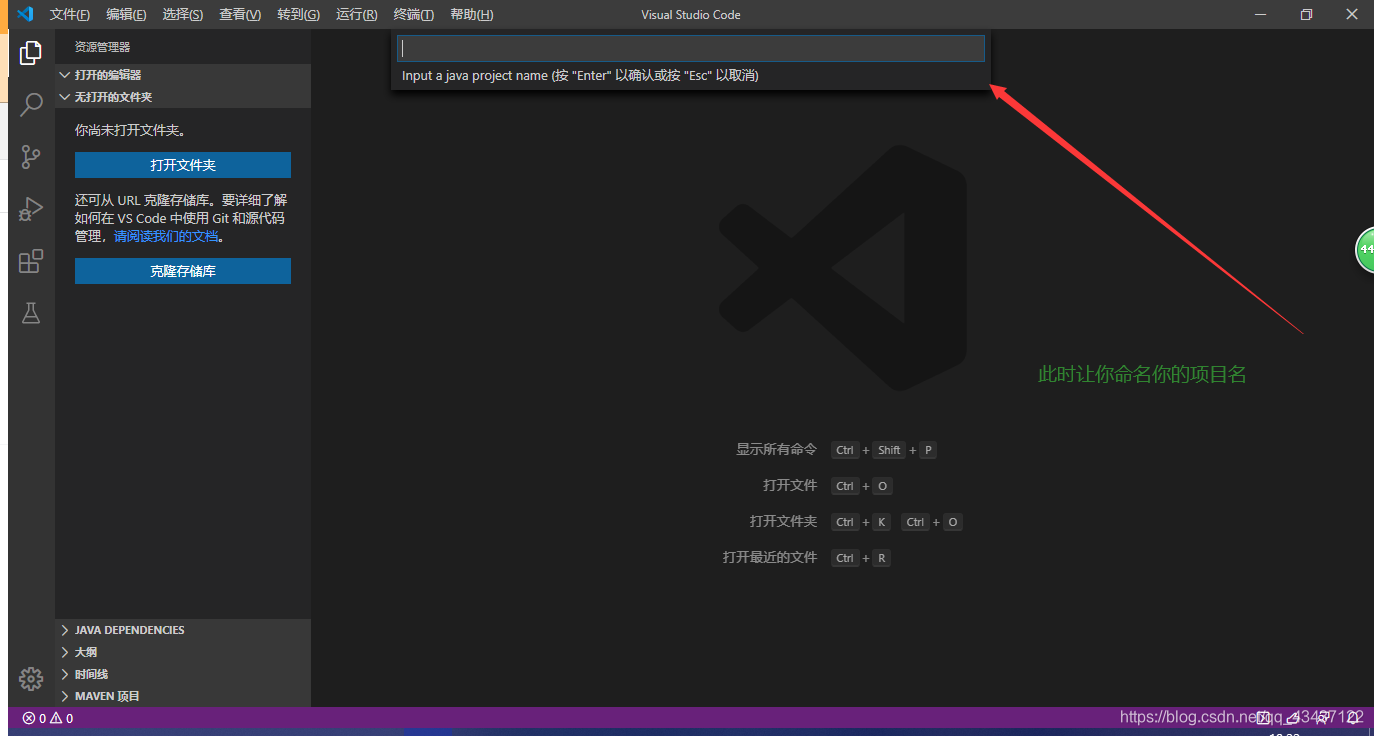Open the 帮助(H) menu
Screen dimensions: 1374x736
click(472, 14)
